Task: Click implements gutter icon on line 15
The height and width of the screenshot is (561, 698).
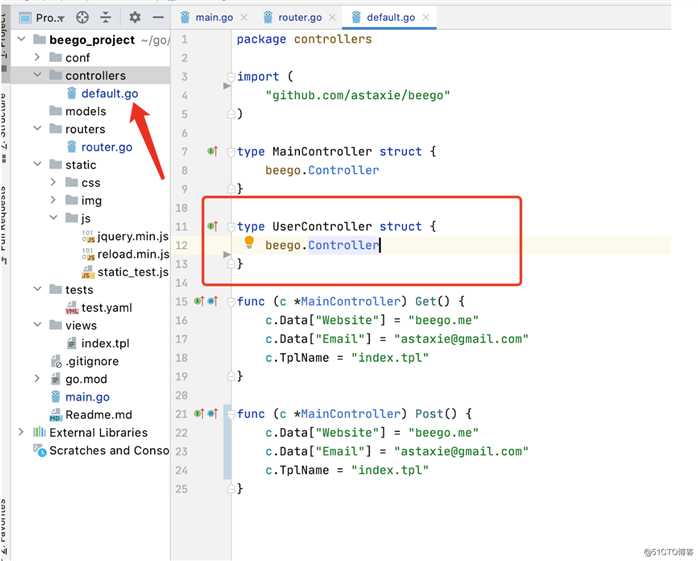Action: coord(199,301)
